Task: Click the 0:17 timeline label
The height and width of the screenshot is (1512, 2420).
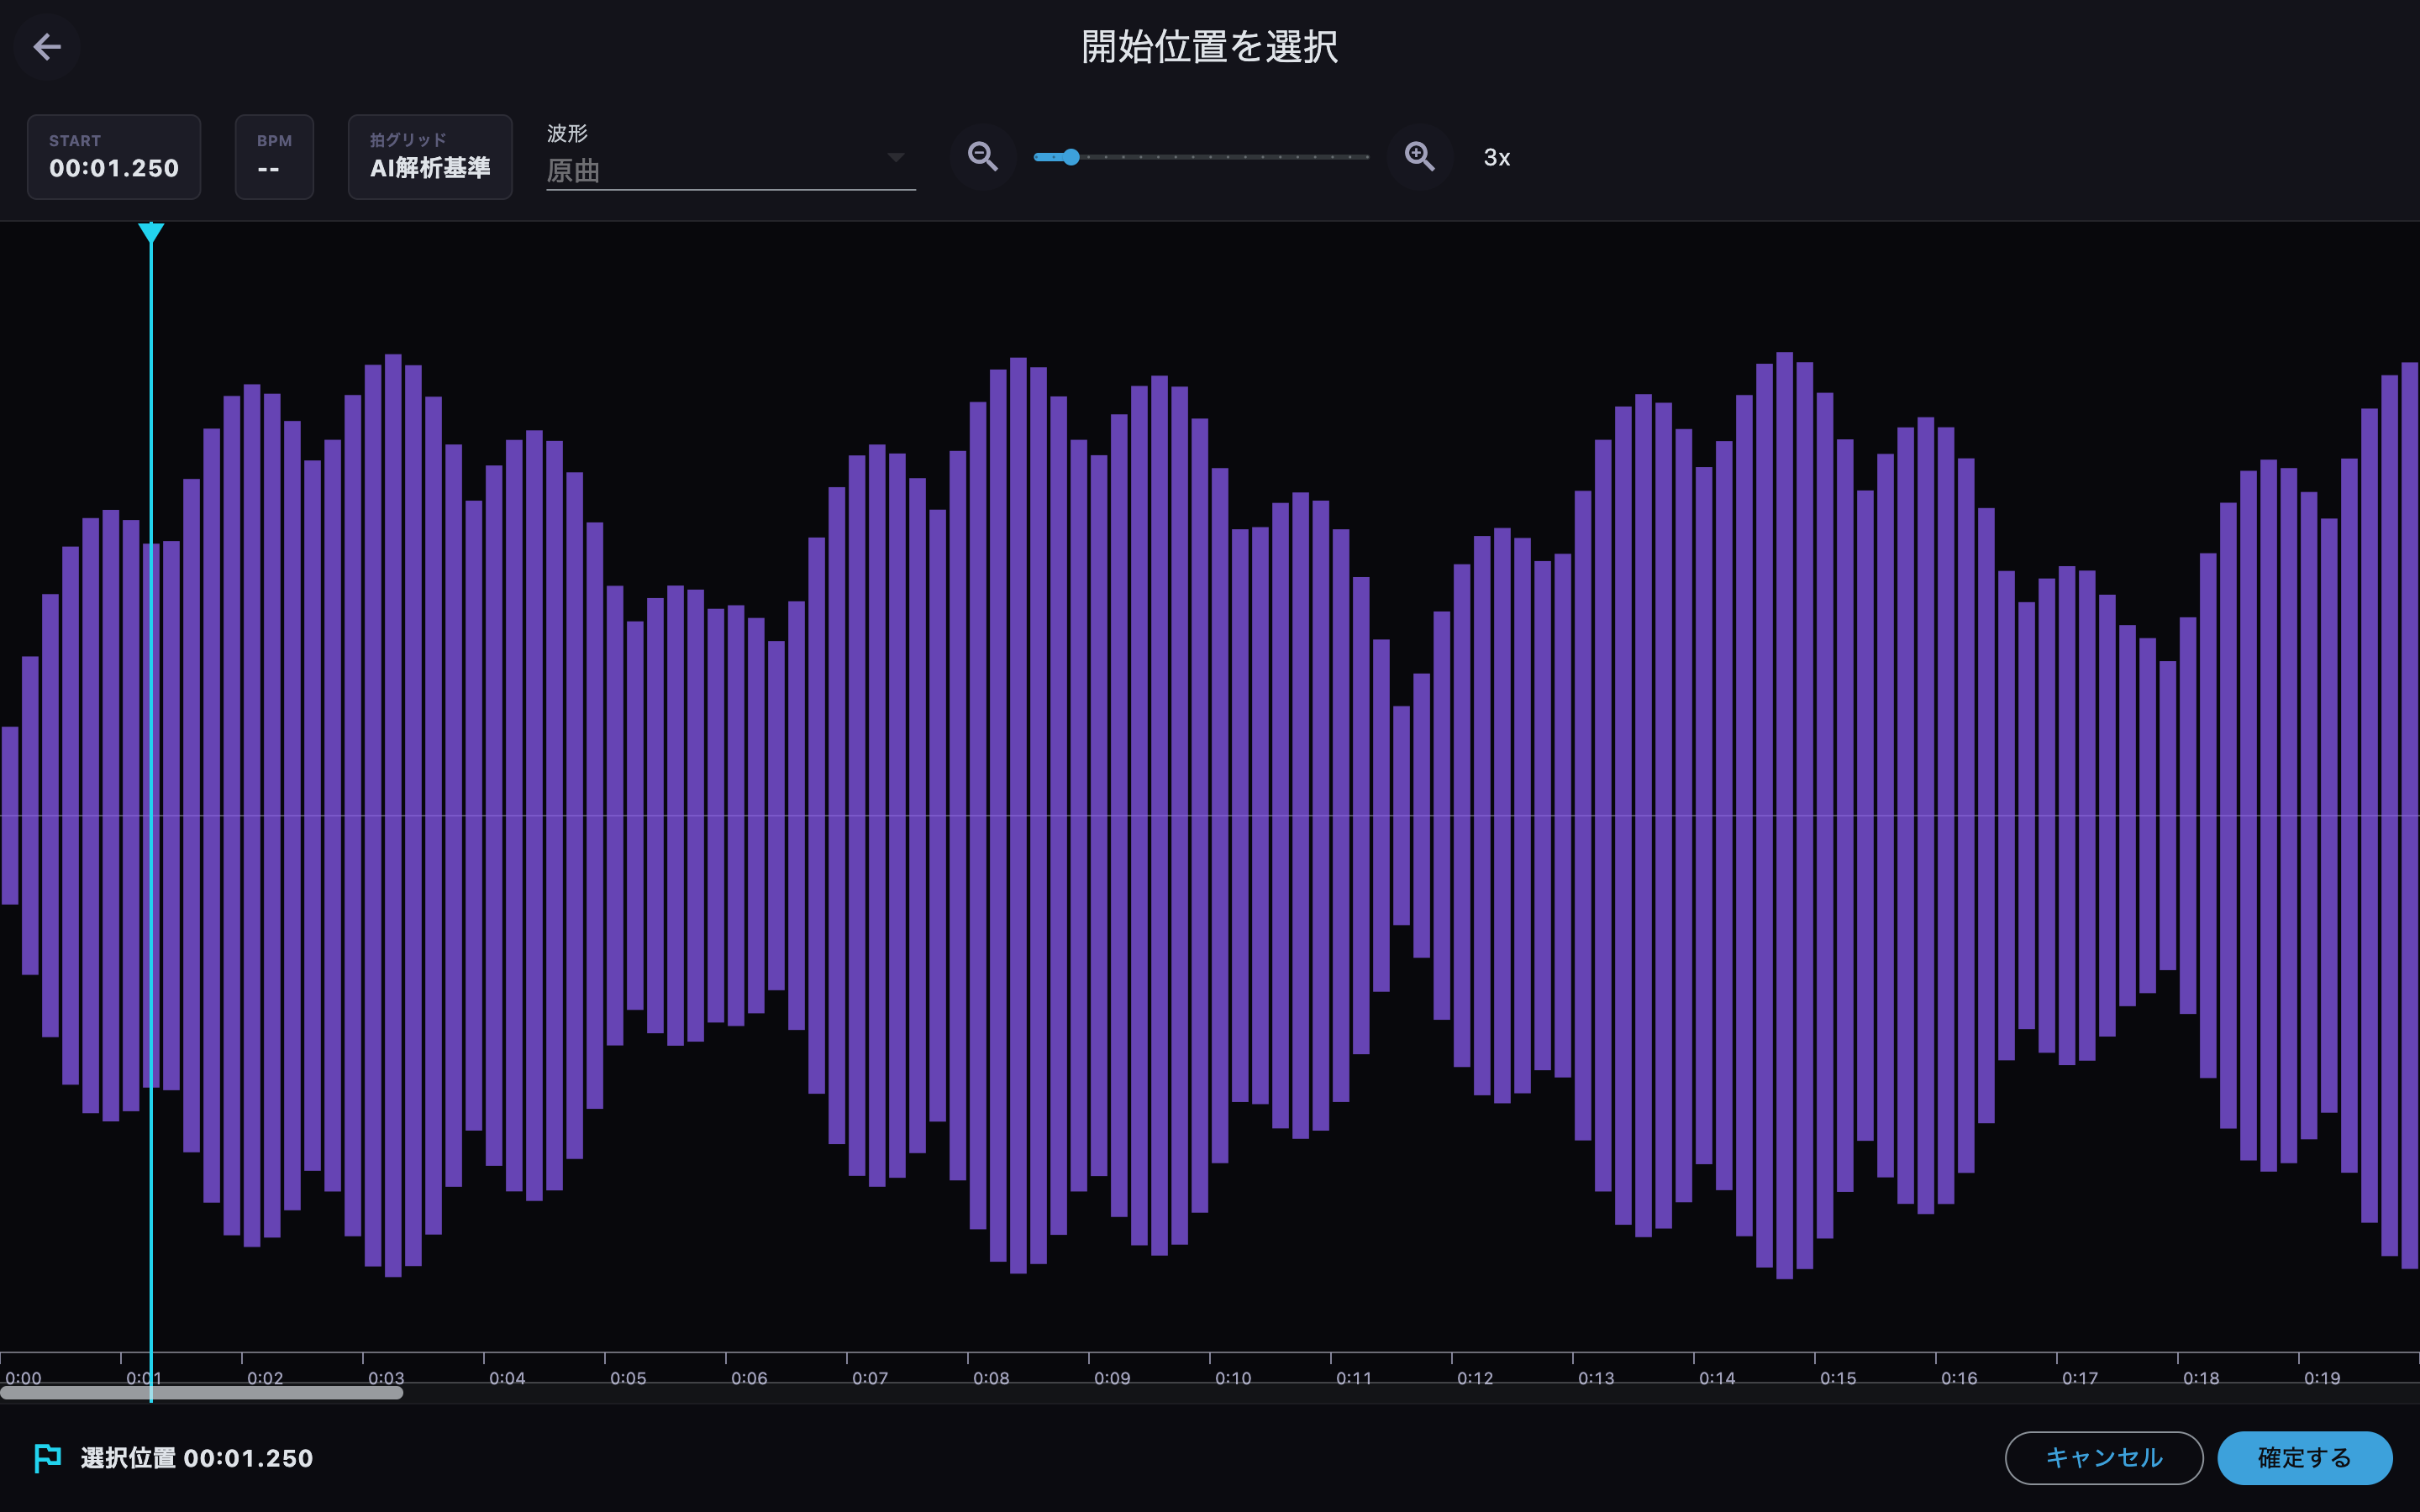Action: click(x=2080, y=1378)
